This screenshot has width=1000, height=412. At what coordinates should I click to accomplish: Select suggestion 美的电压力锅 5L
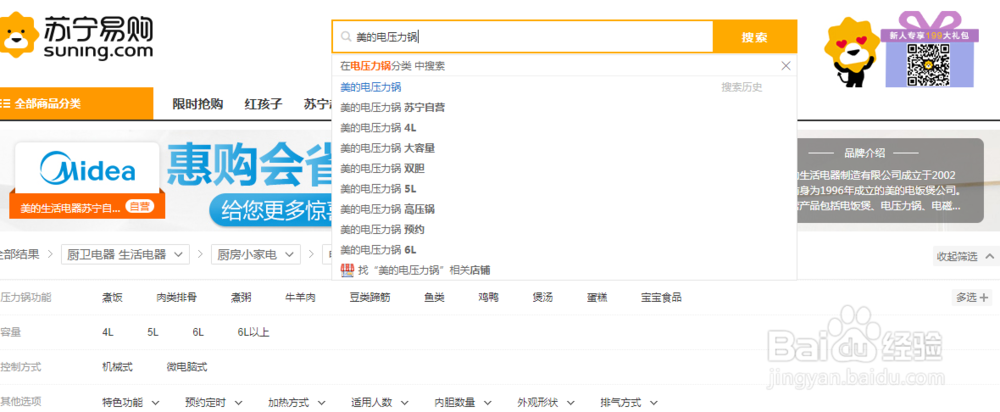click(378, 189)
